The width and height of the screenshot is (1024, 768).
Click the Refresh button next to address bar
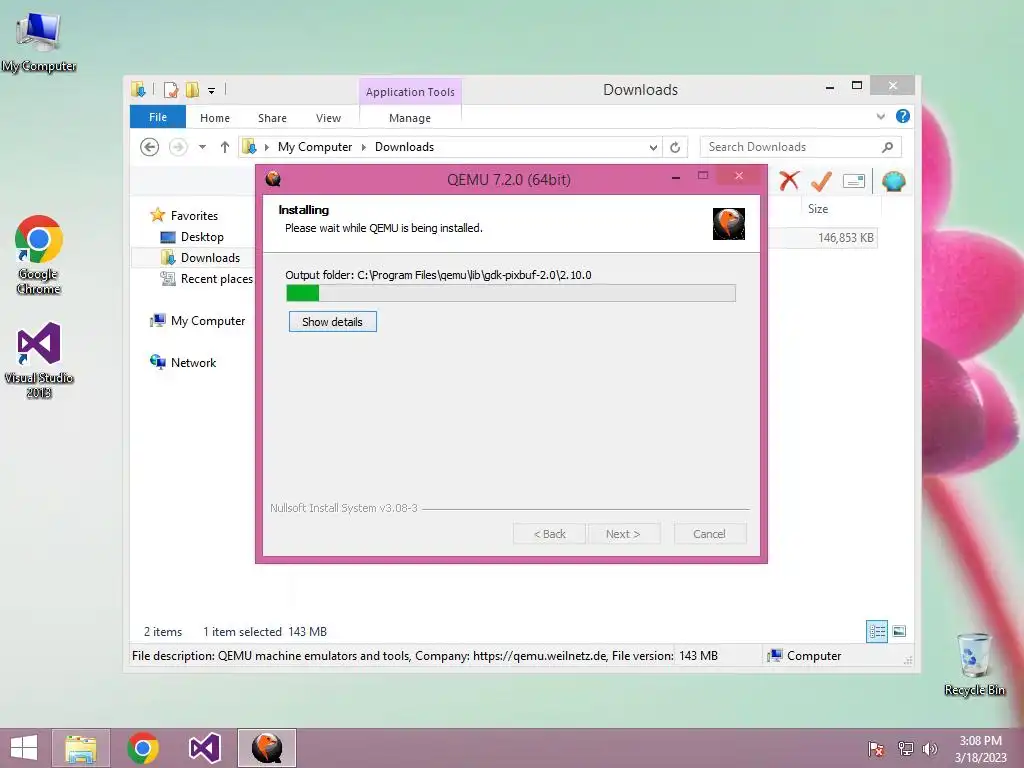[x=675, y=147]
